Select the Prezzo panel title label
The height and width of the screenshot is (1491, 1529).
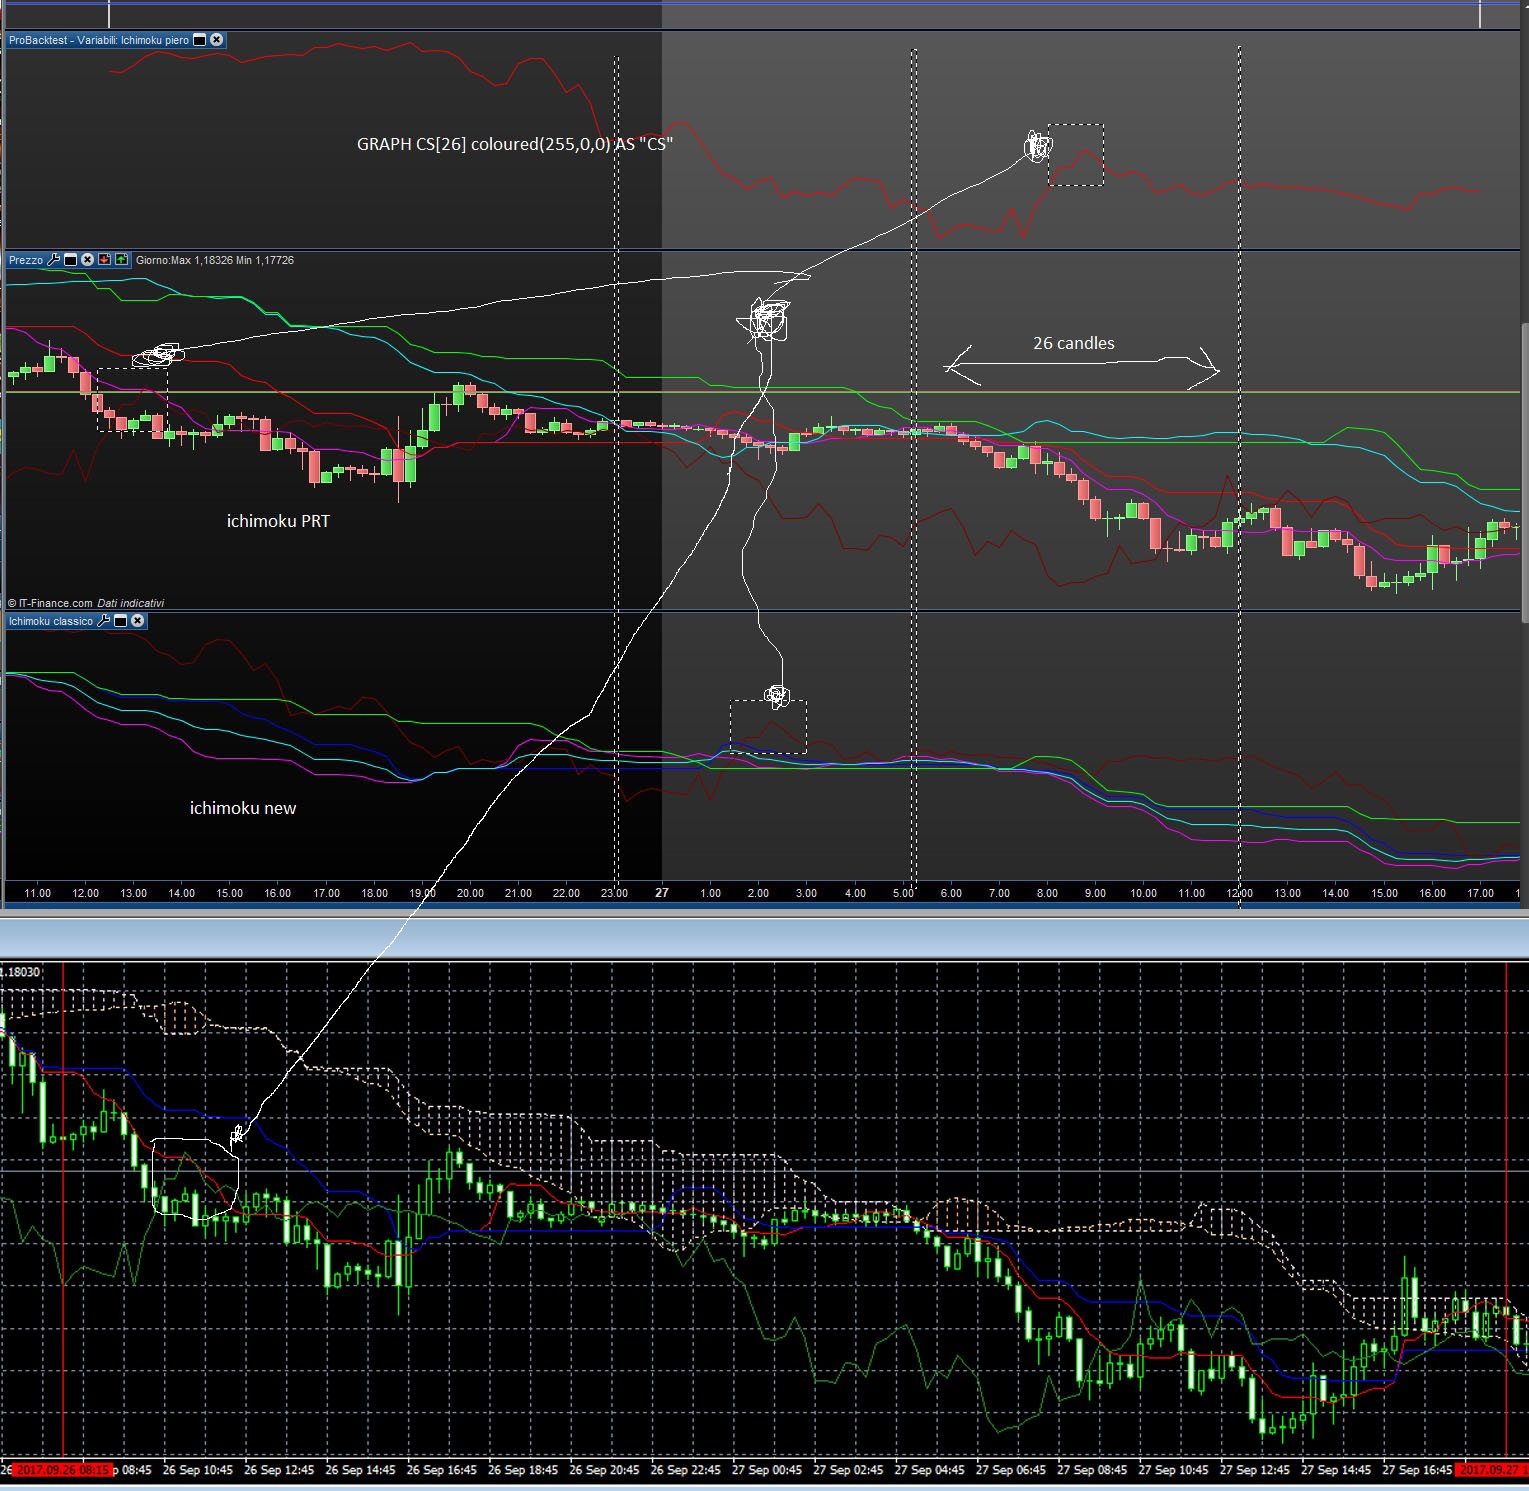click(x=26, y=260)
